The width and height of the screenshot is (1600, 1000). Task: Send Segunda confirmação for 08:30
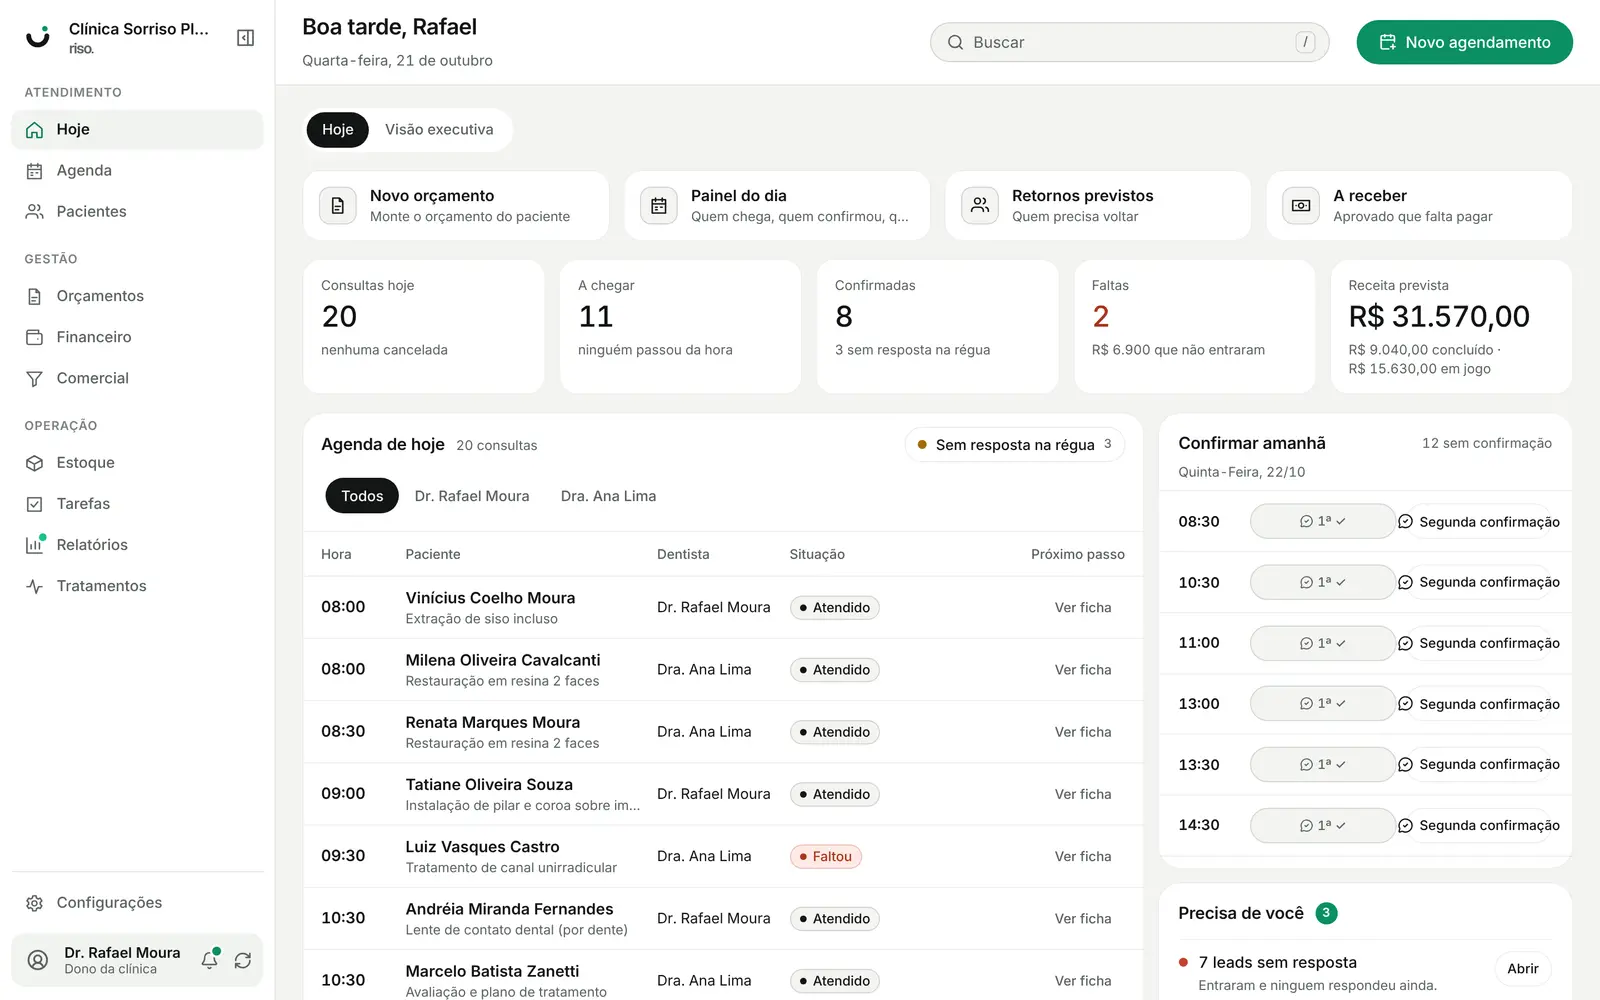coord(1478,522)
